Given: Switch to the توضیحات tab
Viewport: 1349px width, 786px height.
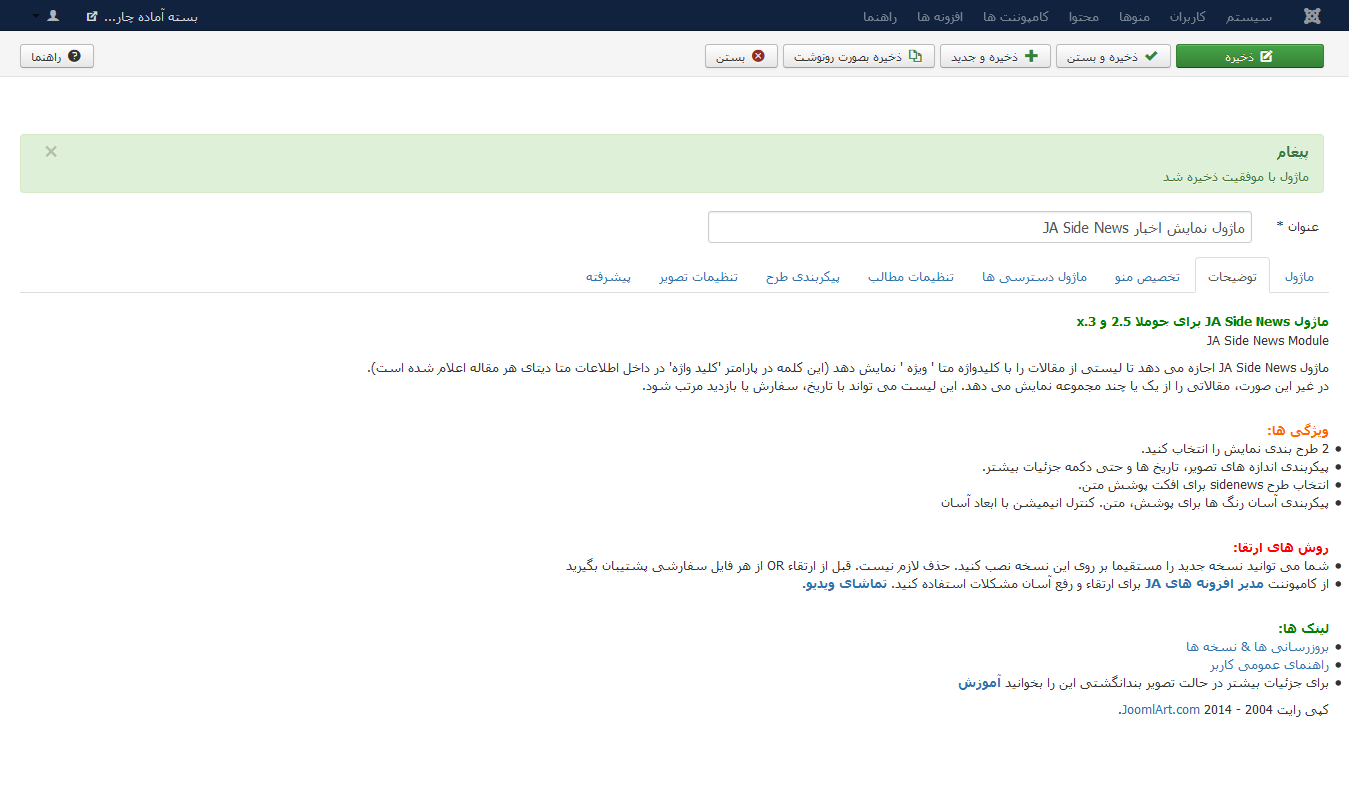Looking at the screenshot, I should 1232,276.
